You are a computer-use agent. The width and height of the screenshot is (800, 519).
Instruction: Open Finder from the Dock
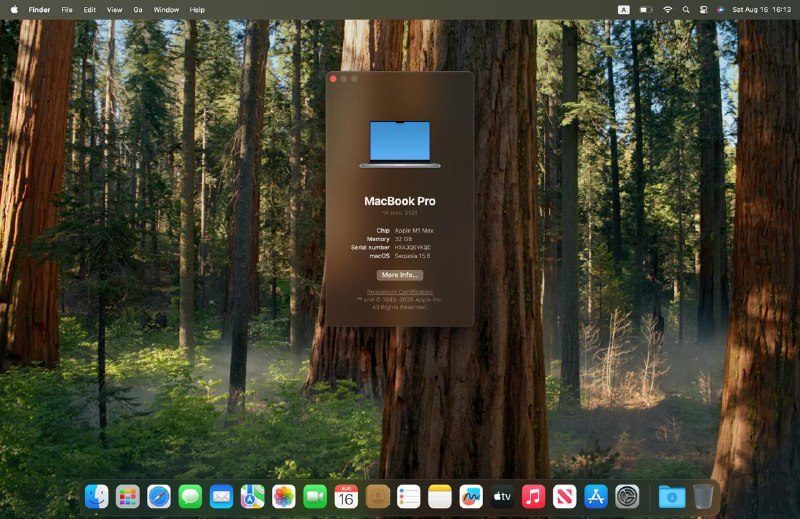[96, 496]
